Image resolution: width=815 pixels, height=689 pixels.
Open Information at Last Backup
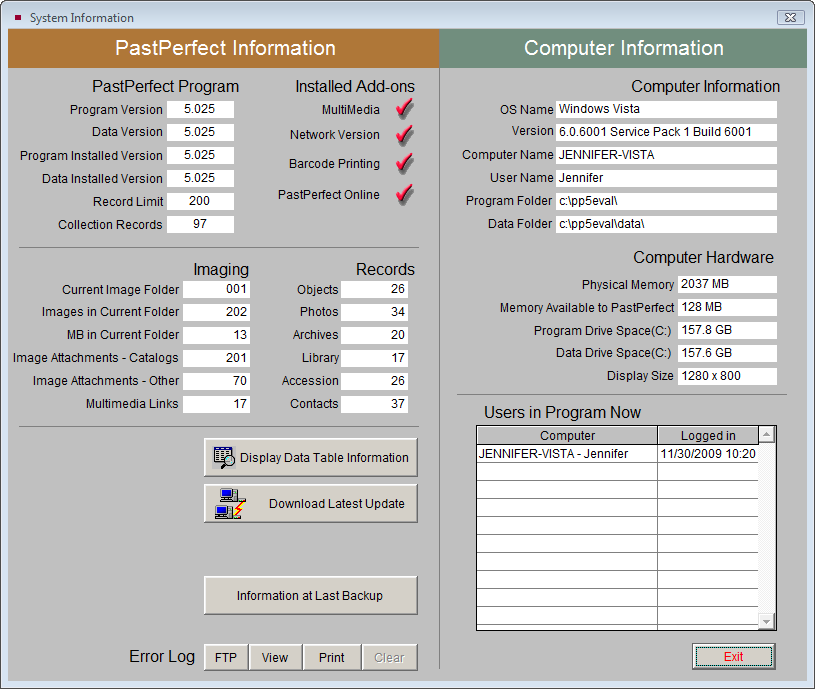[311, 595]
